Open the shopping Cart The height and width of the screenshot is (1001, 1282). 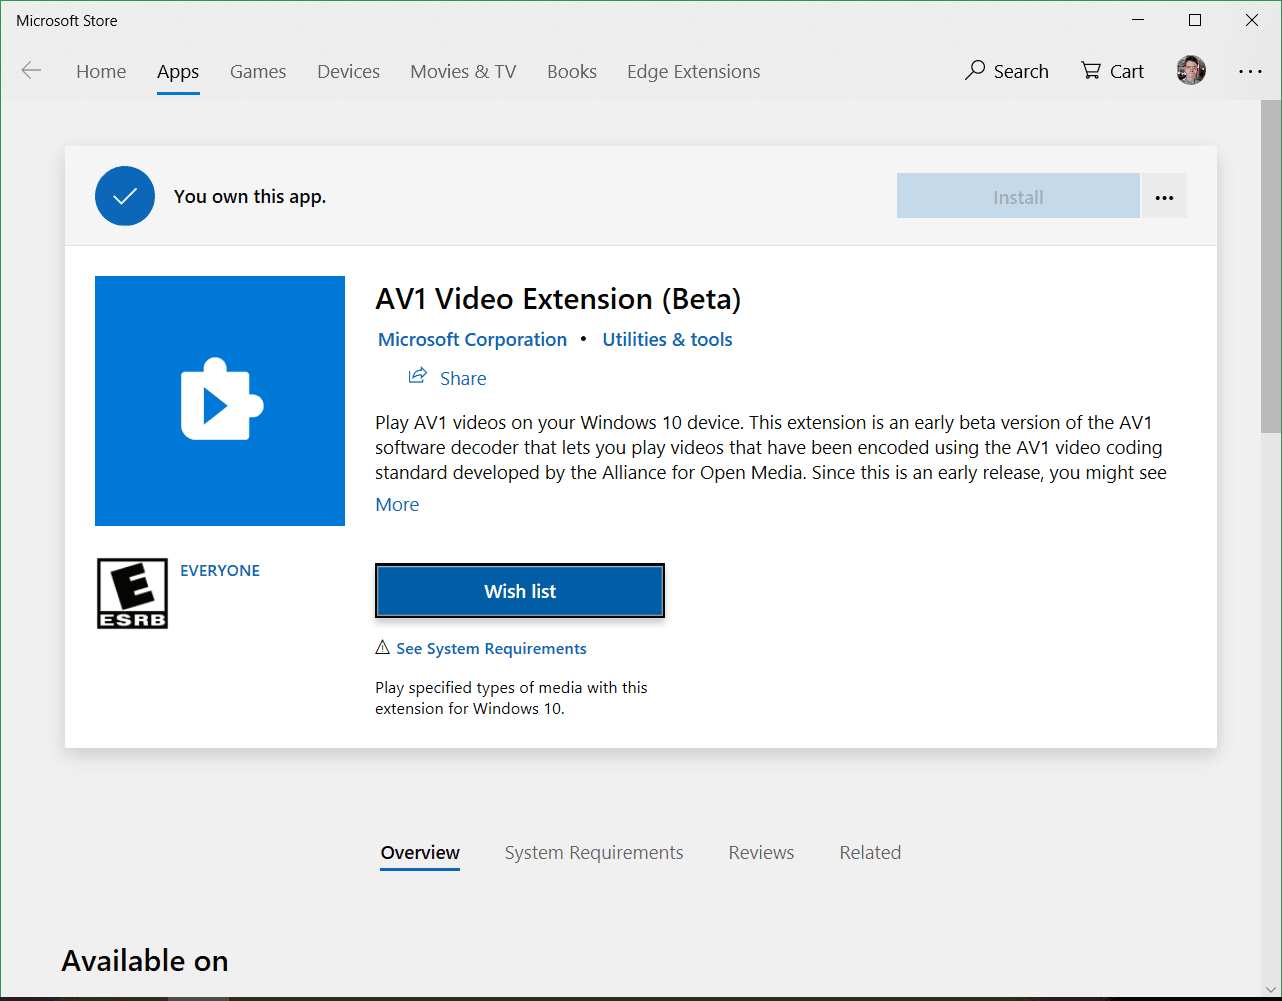tap(1112, 71)
